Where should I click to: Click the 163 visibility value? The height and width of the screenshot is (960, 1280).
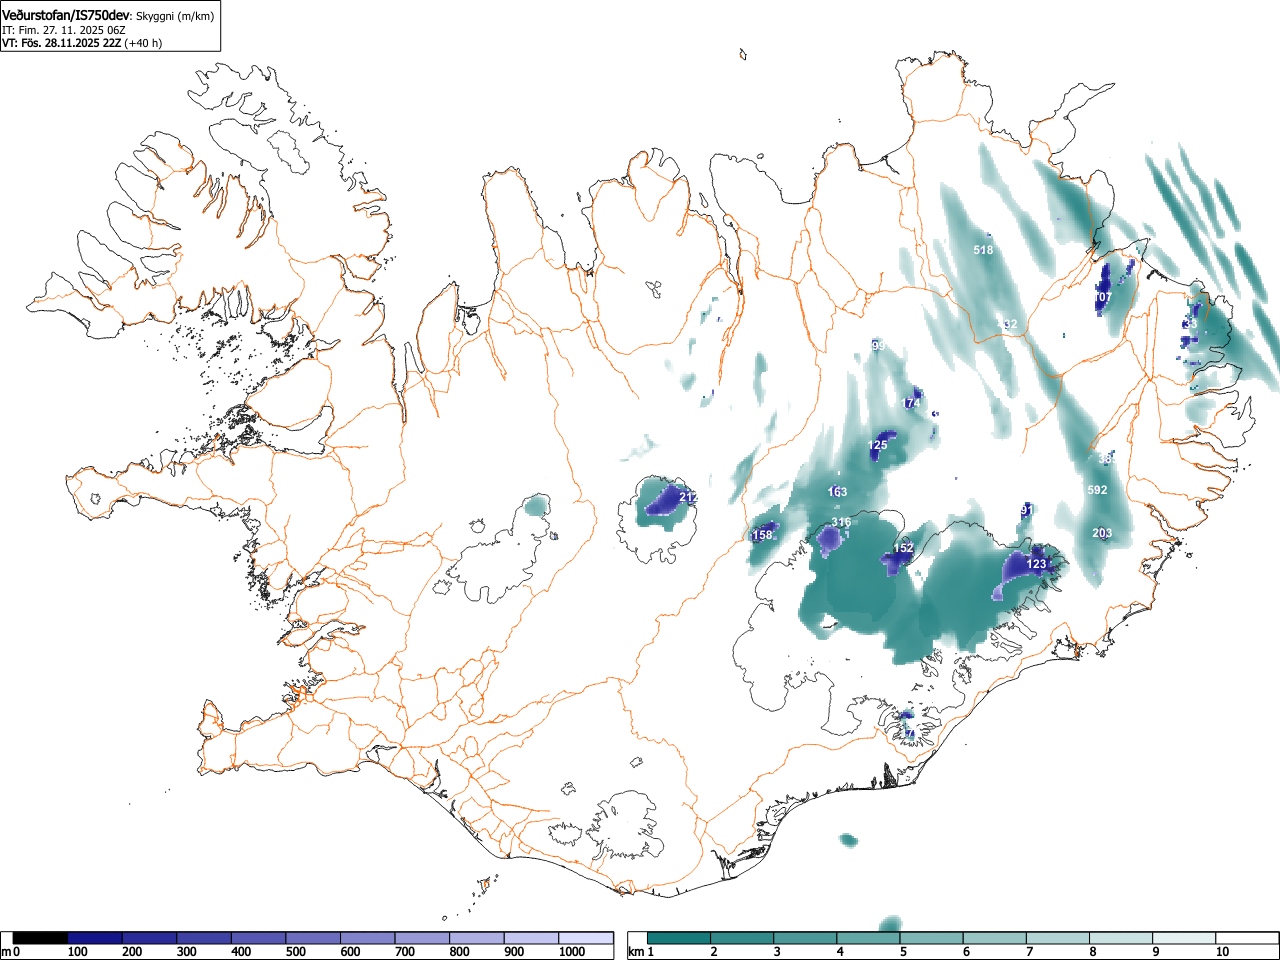[x=837, y=492]
